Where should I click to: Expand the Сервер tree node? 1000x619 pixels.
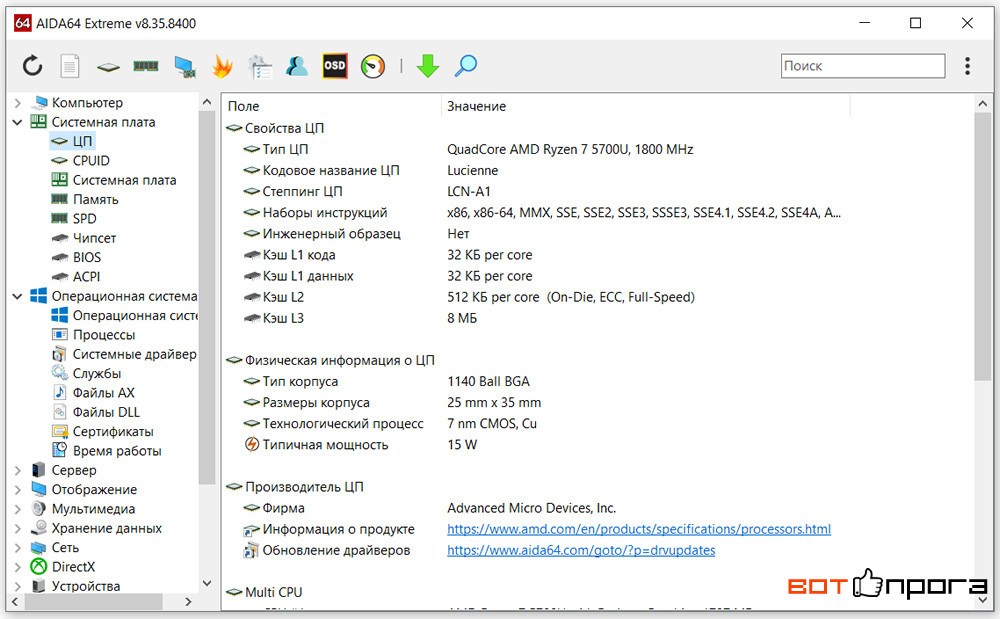pyautogui.click(x=18, y=470)
